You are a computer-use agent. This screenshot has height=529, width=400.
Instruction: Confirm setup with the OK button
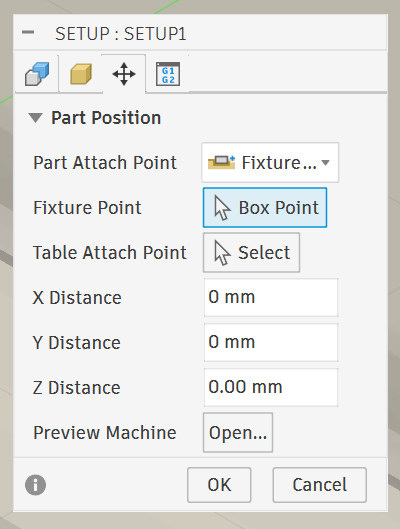(219, 485)
